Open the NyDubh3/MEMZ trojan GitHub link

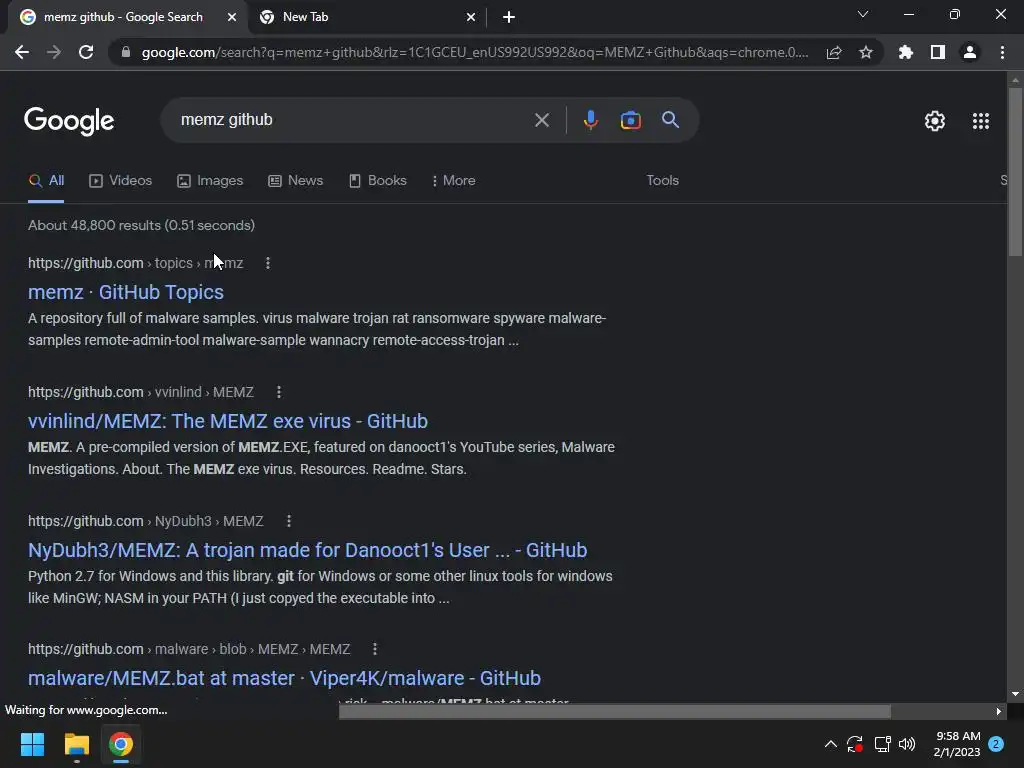point(308,551)
